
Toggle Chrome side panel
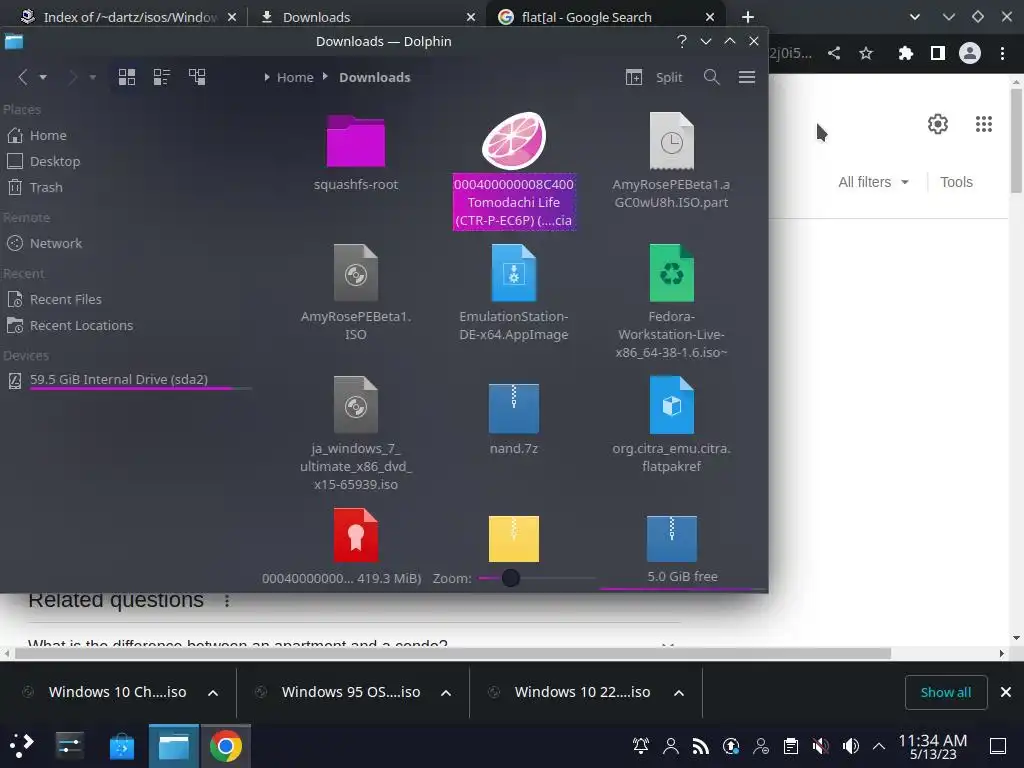(938, 53)
